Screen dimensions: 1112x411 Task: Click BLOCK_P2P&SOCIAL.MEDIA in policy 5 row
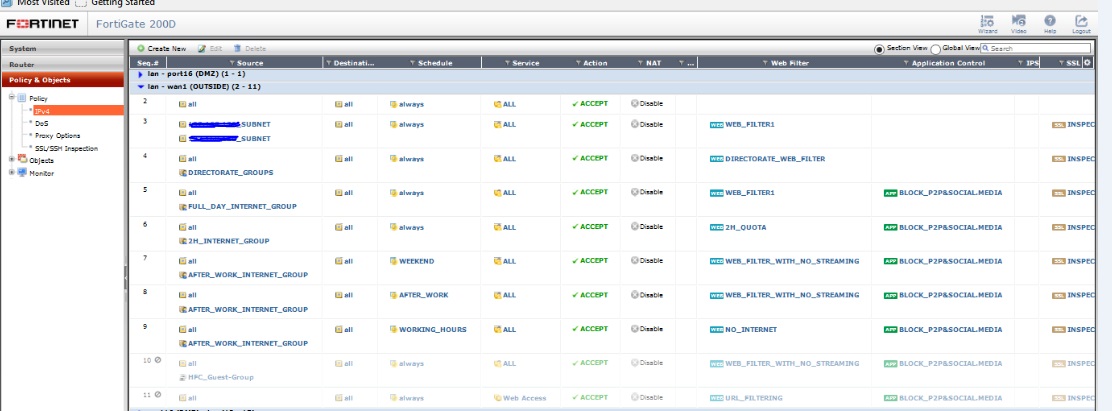[950, 193]
